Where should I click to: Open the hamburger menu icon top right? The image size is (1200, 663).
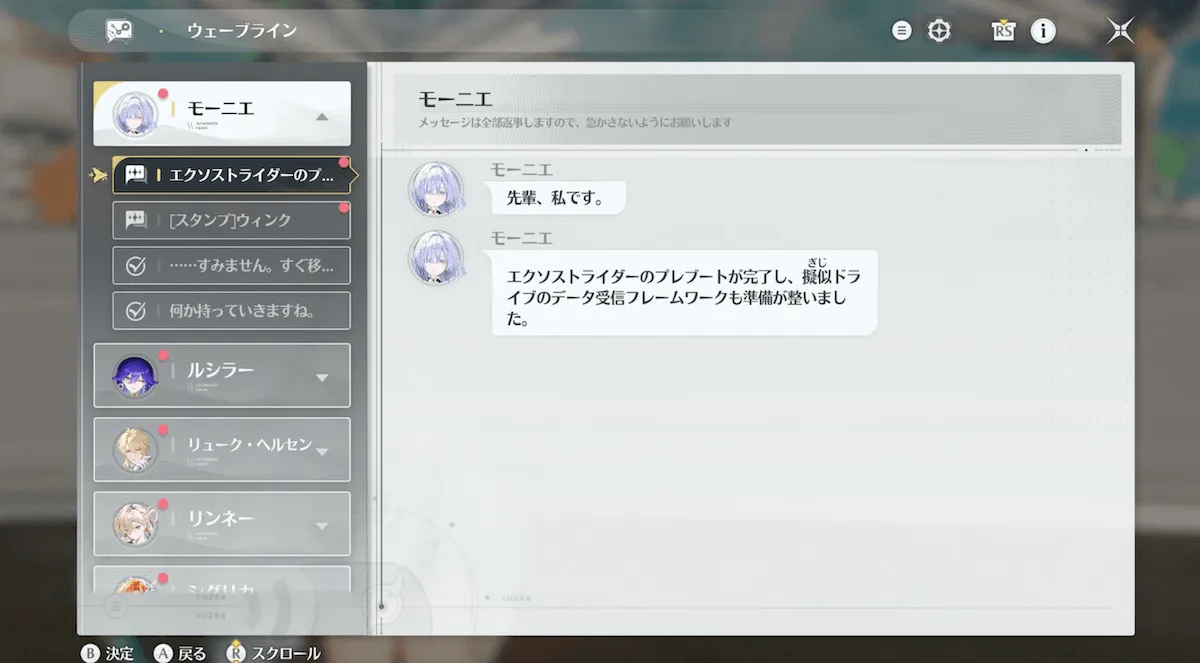coord(901,30)
